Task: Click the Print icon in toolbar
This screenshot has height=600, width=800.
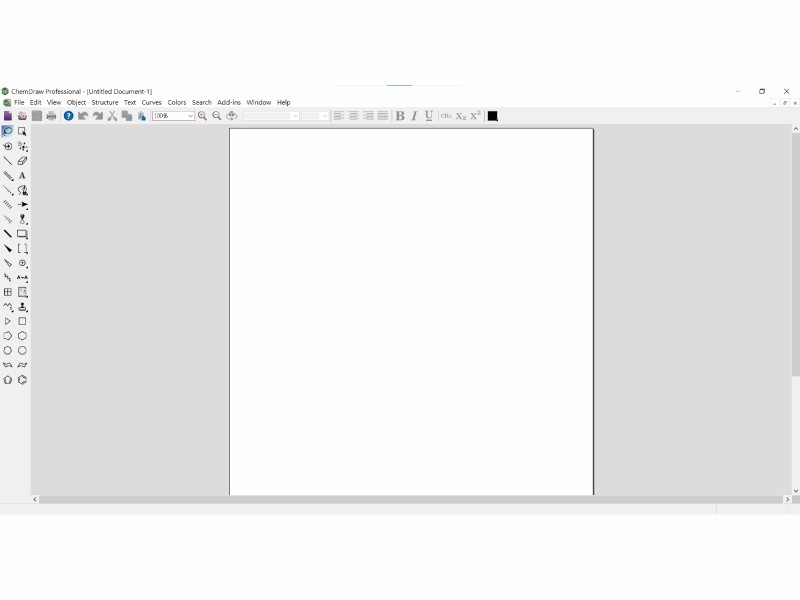Action: pos(51,116)
